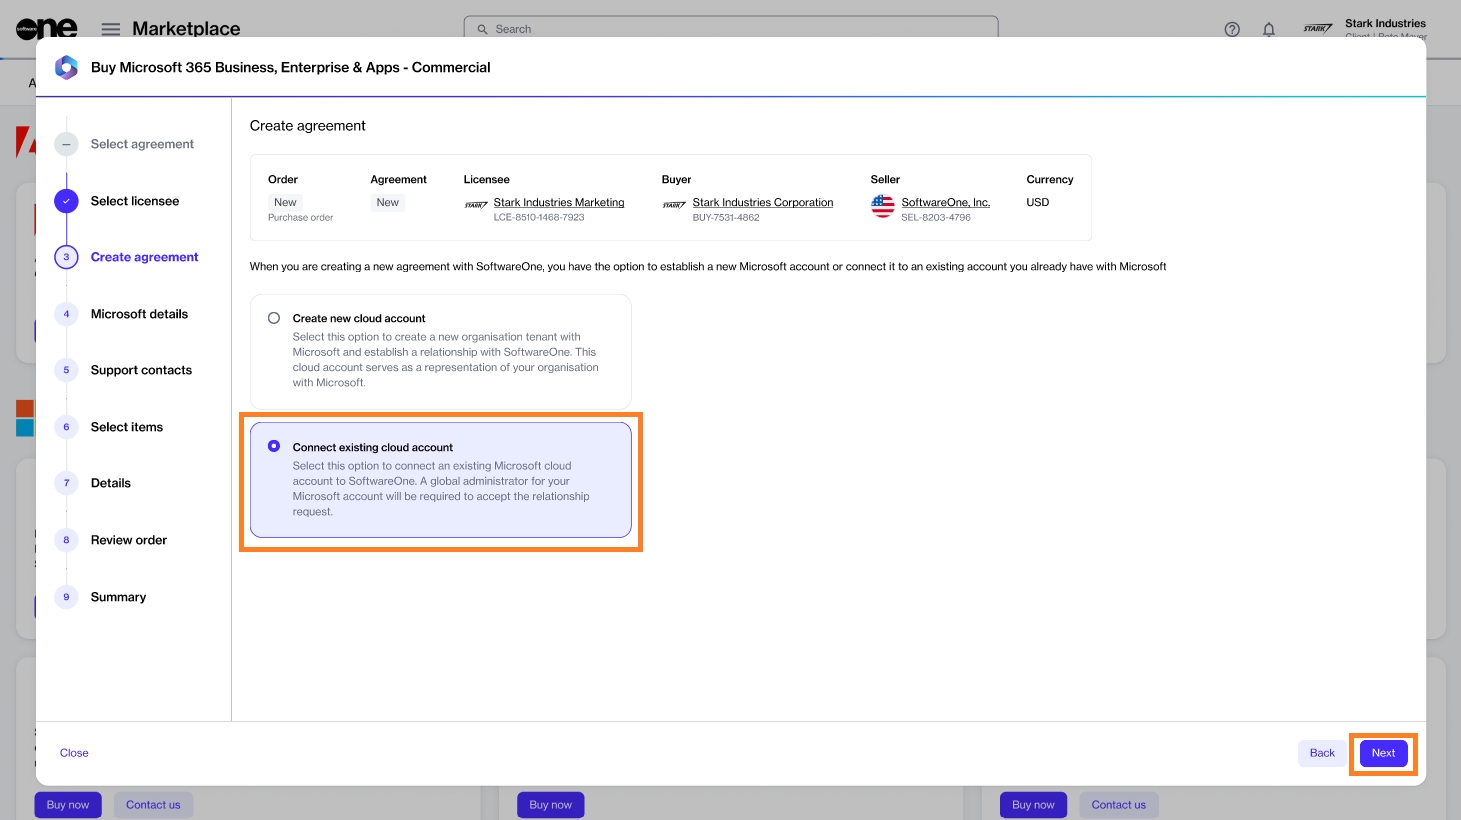Viewport: 1461px width, 820px height.
Task: Select Connect existing cloud account radio
Action: [x=274, y=446]
